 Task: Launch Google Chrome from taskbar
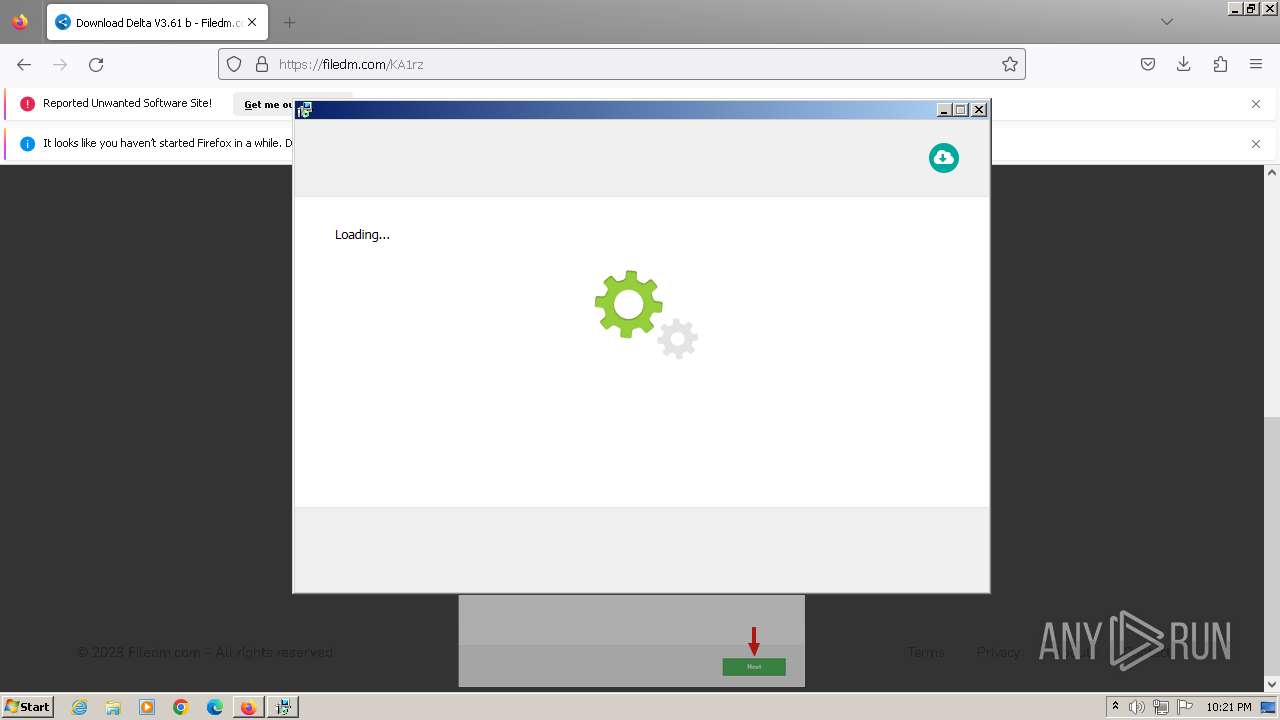181,707
